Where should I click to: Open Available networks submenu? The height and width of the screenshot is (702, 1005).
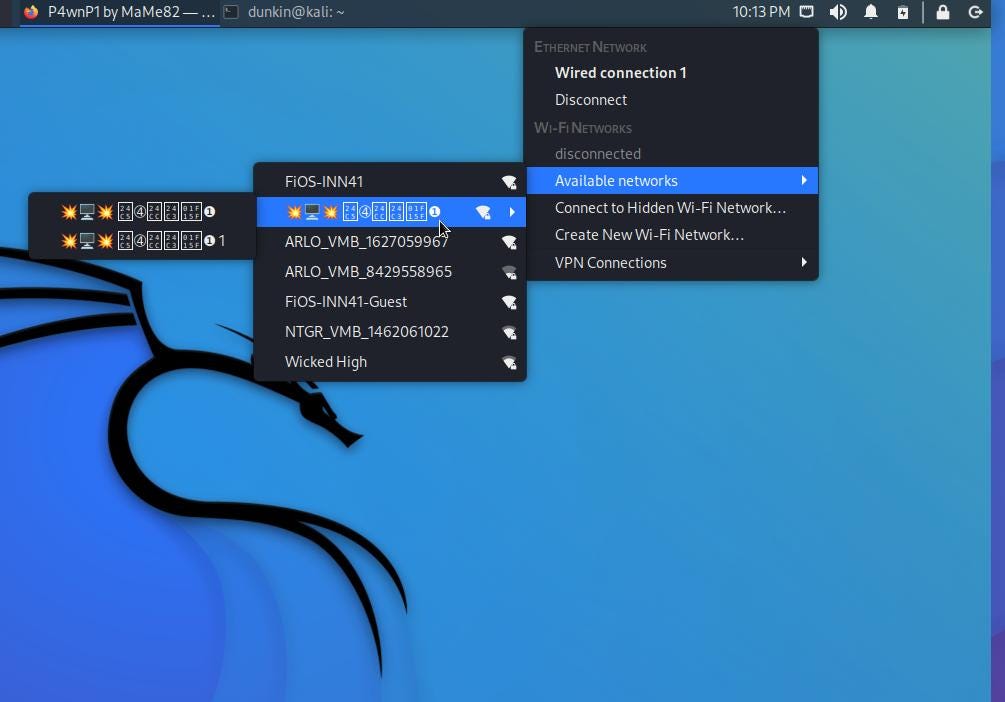point(671,181)
